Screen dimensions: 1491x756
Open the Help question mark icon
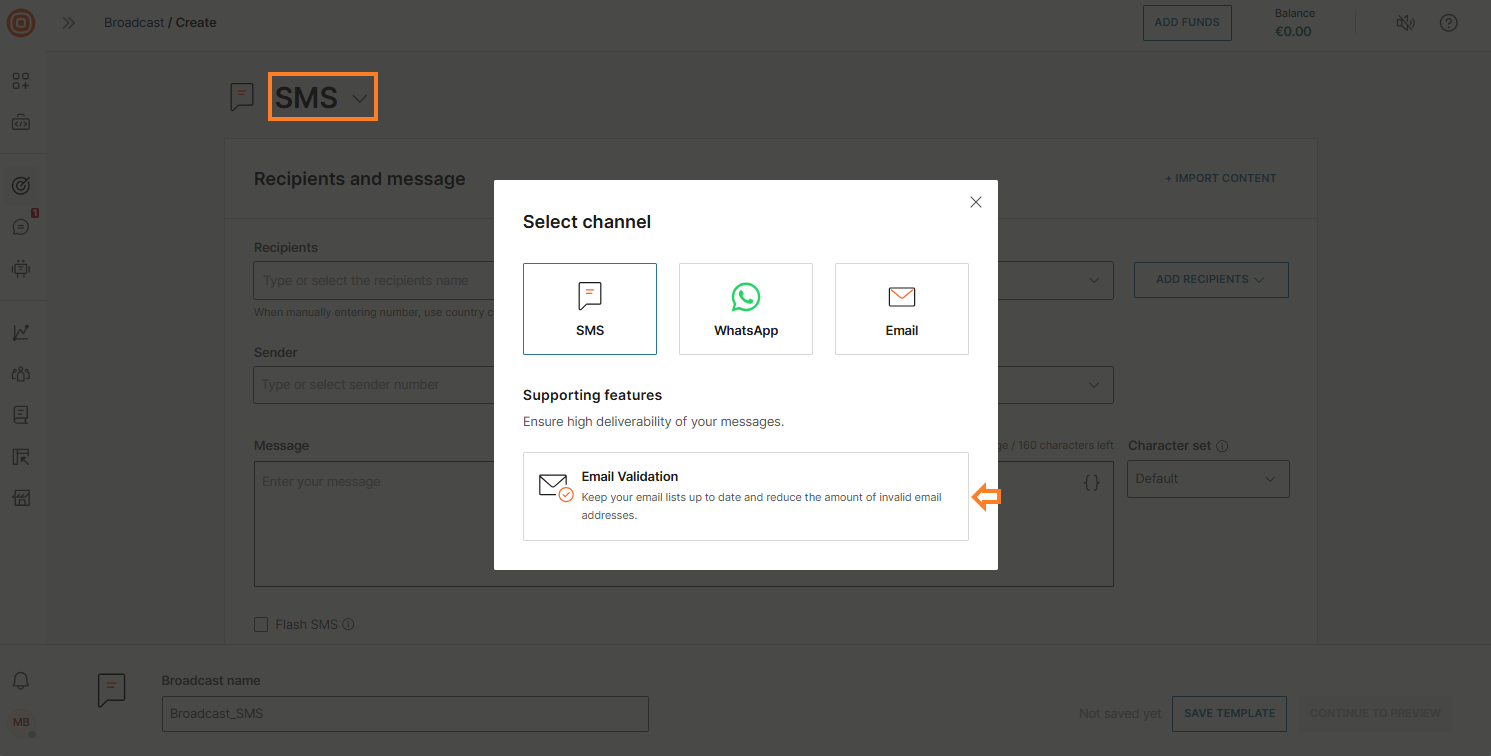point(1448,22)
